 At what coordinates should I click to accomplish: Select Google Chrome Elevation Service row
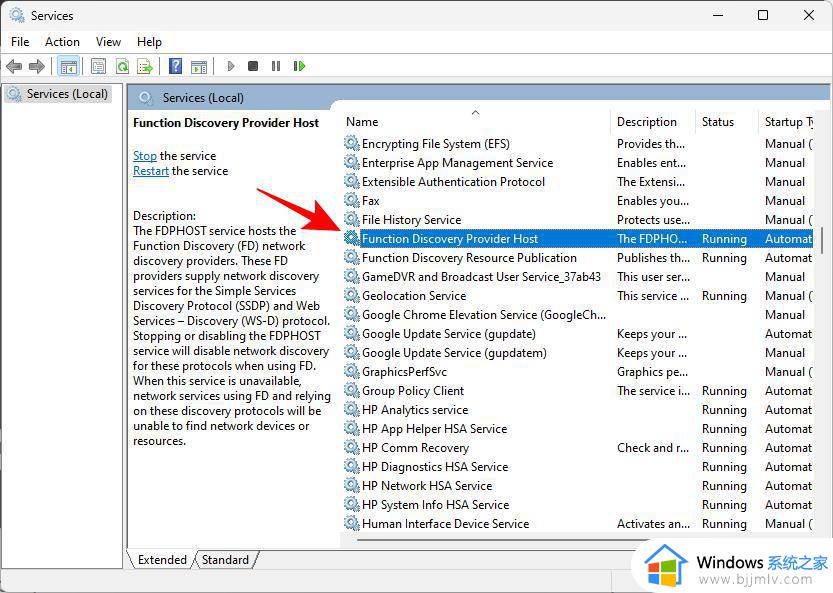(x=578, y=315)
